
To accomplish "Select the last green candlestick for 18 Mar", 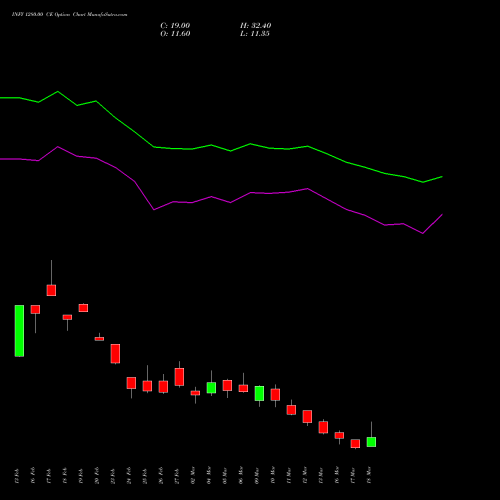I will click(371, 435).
